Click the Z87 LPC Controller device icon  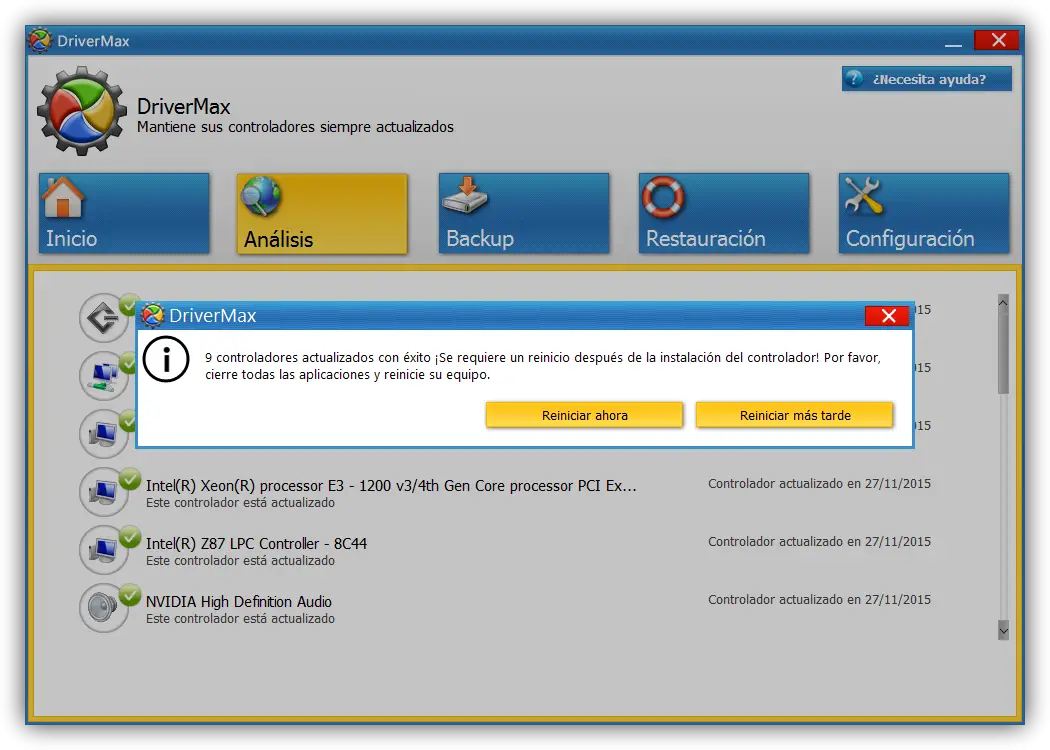coord(103,550)
